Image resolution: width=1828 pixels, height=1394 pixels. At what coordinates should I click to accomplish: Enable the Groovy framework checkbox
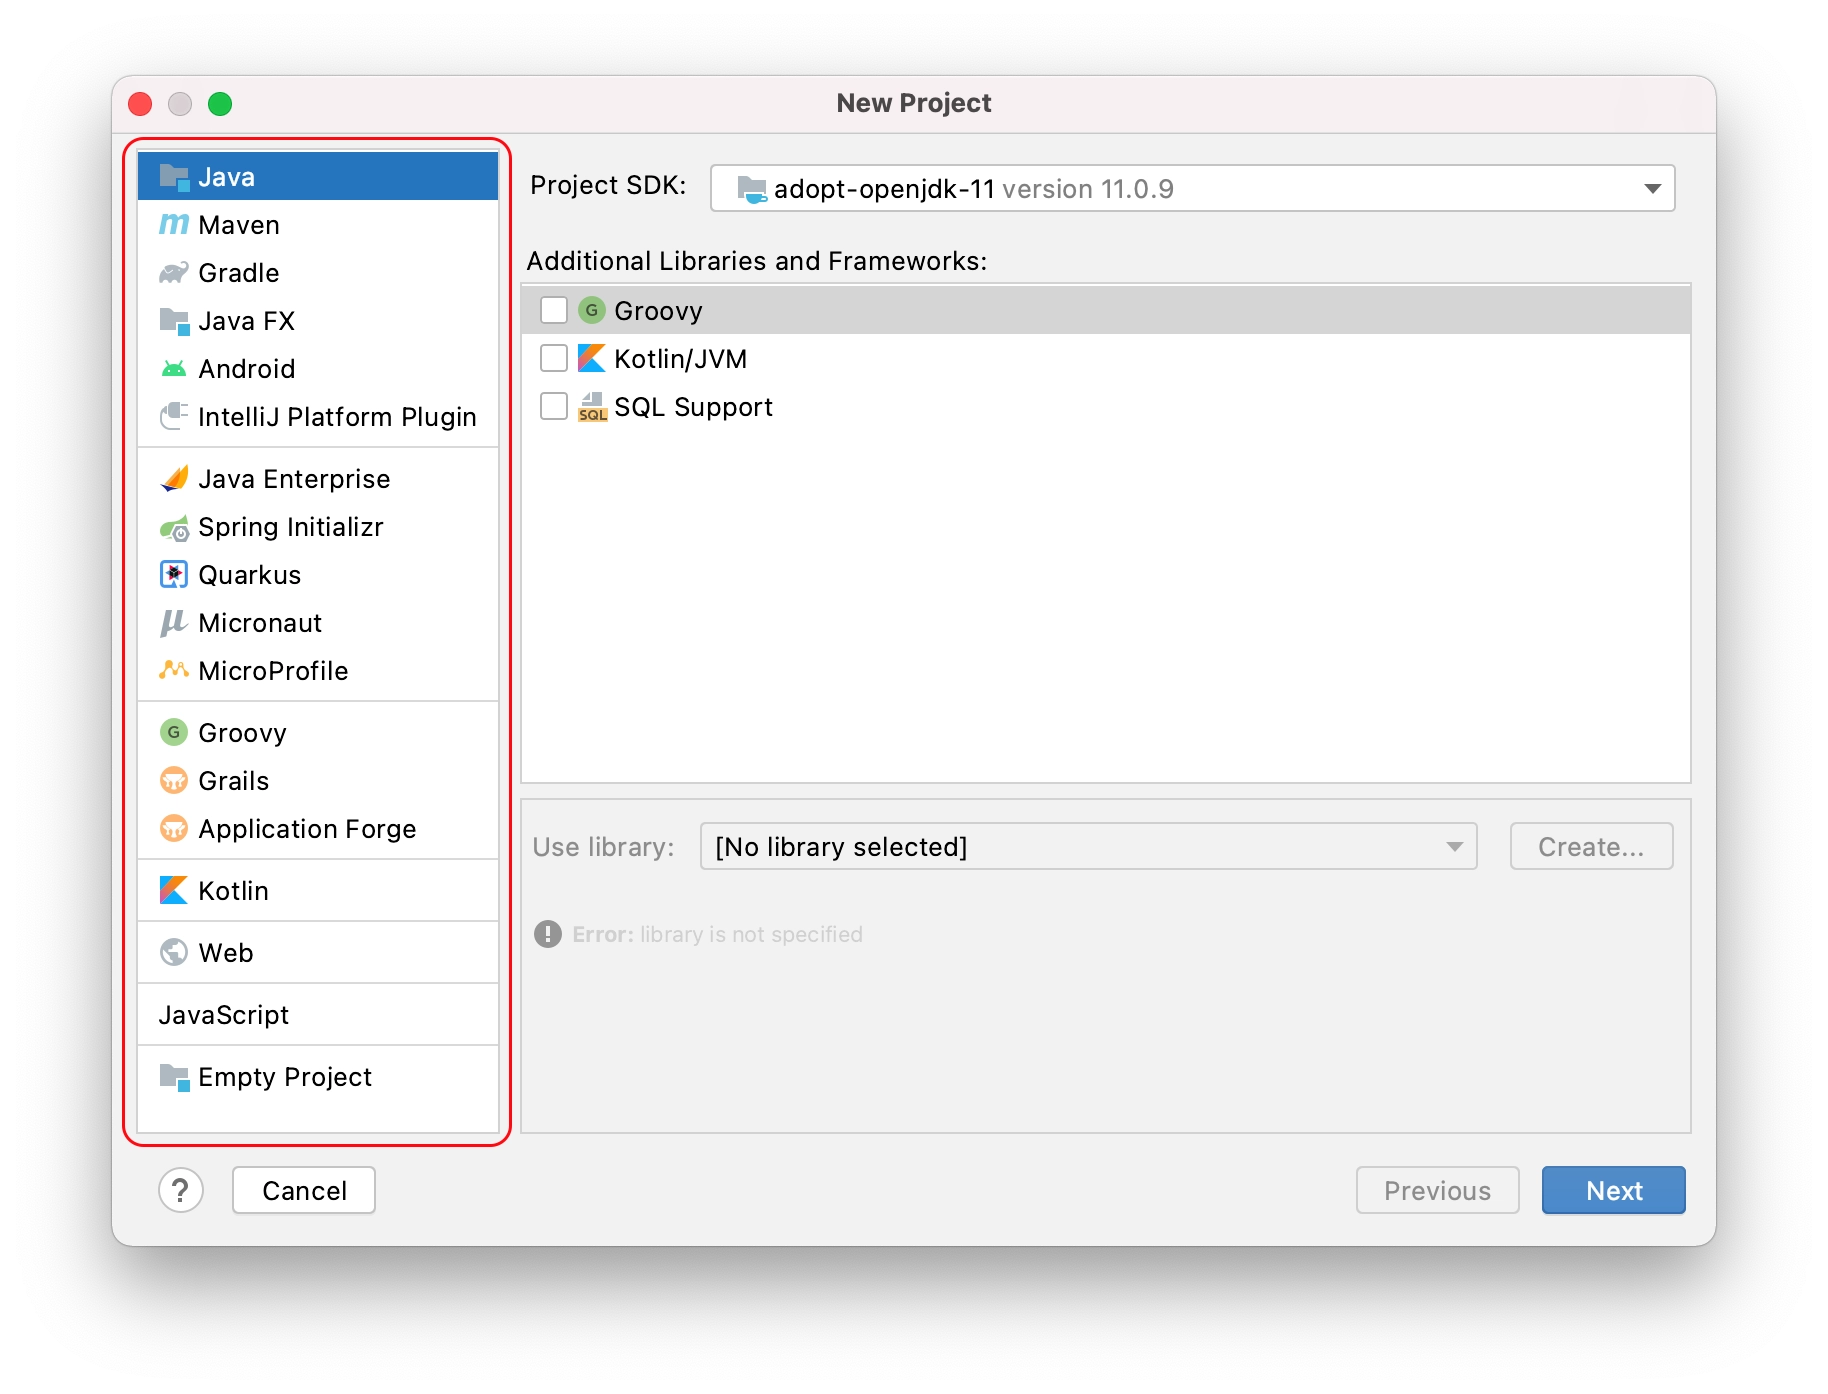(x=554, y=310)
